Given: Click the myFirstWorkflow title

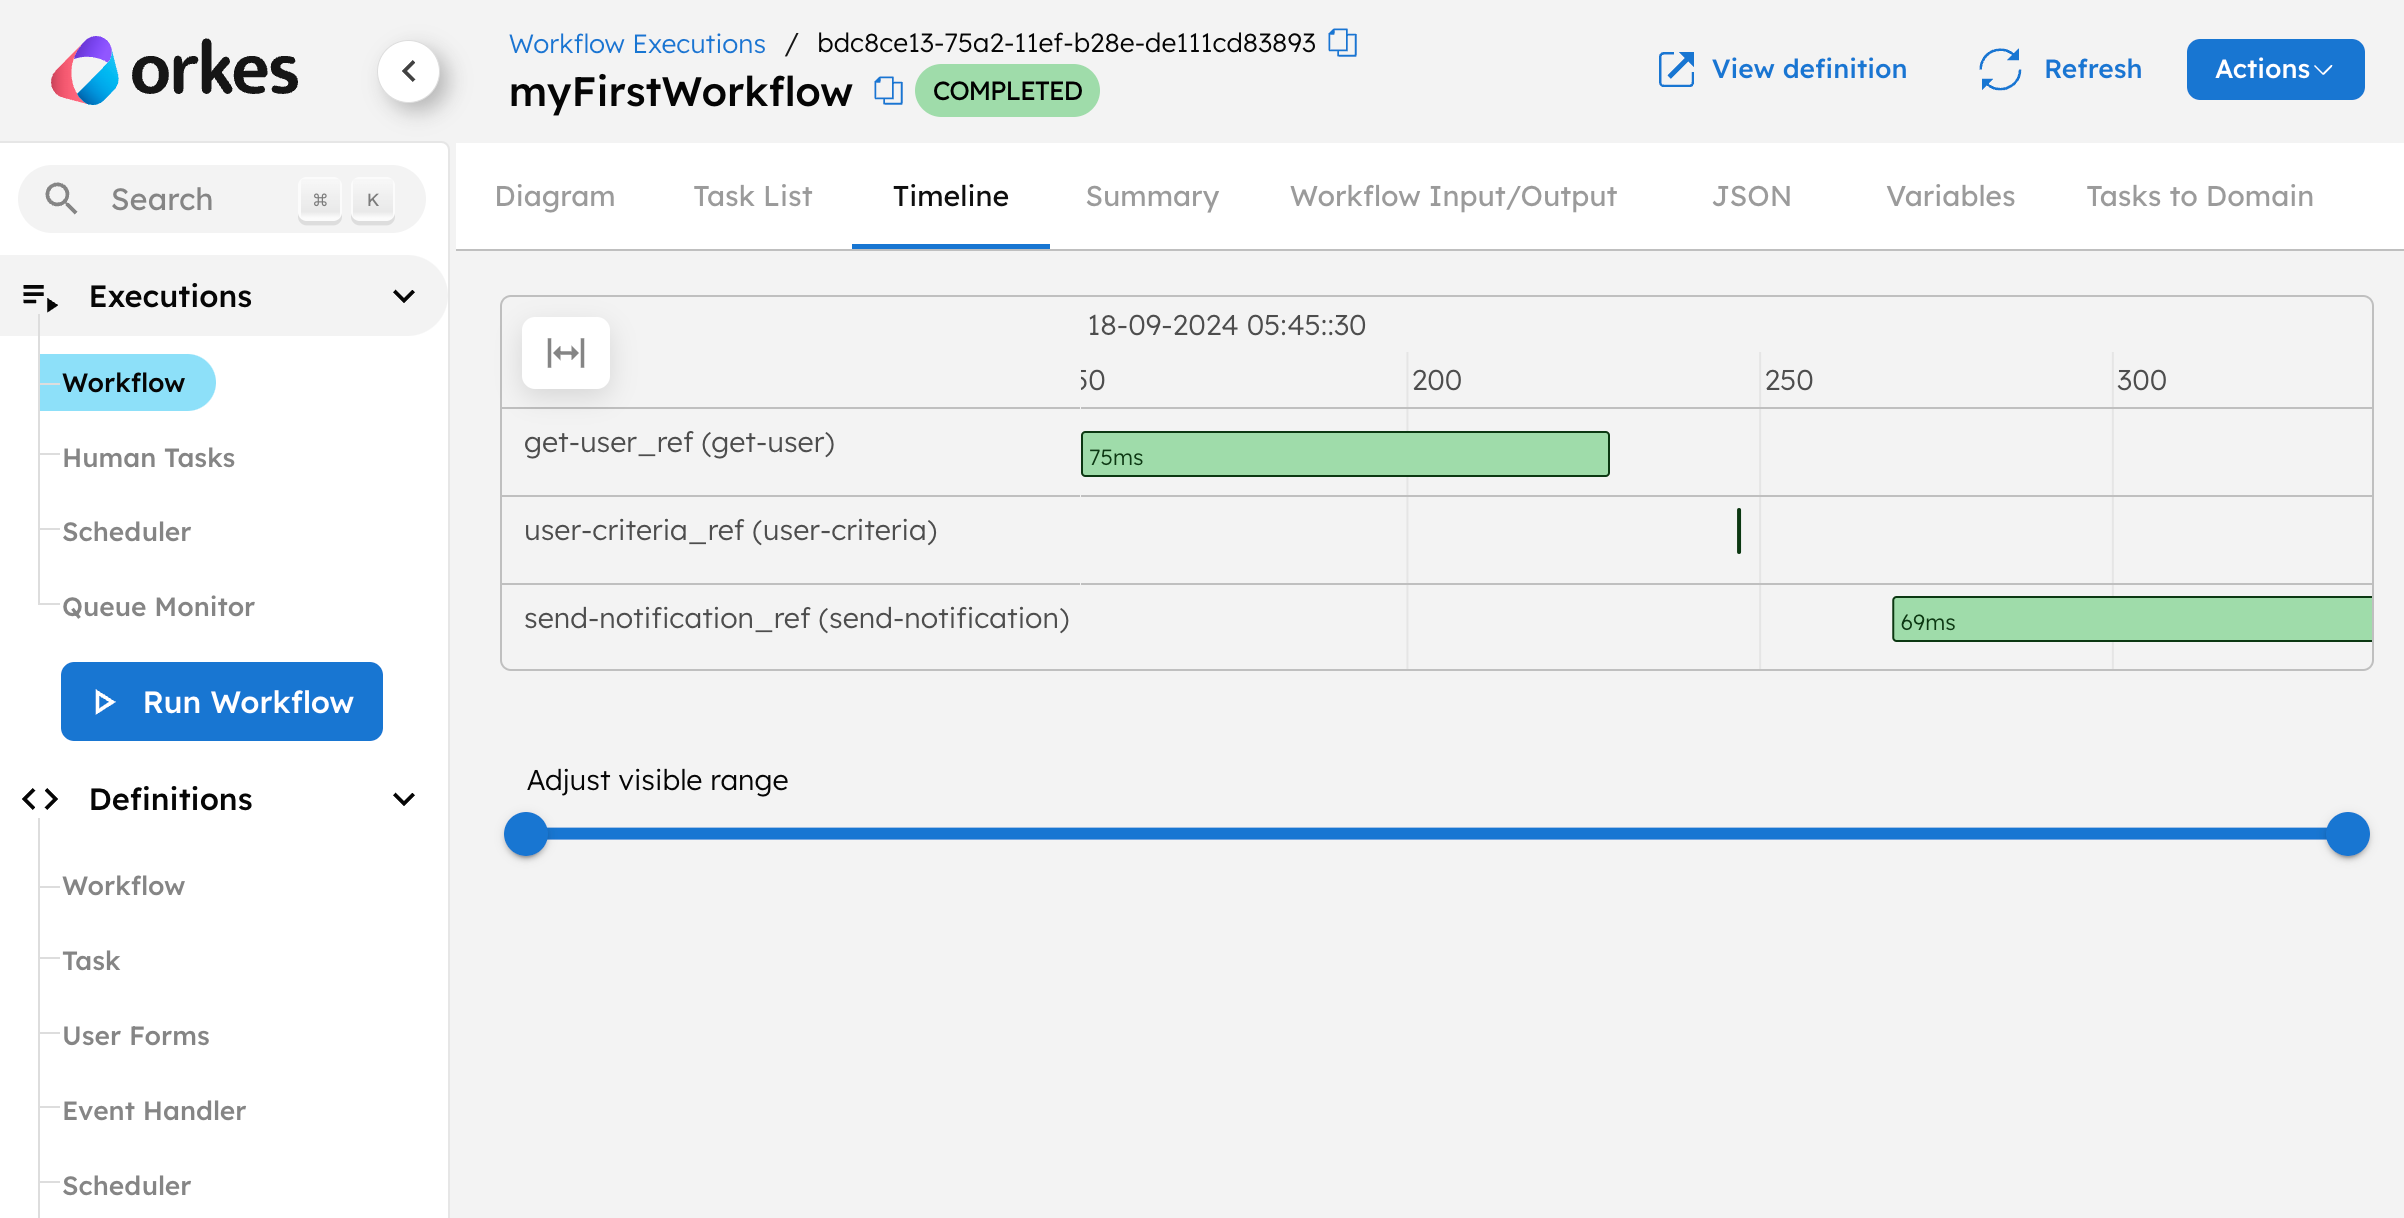Looking at the screenshot, I should coord(680,92).
